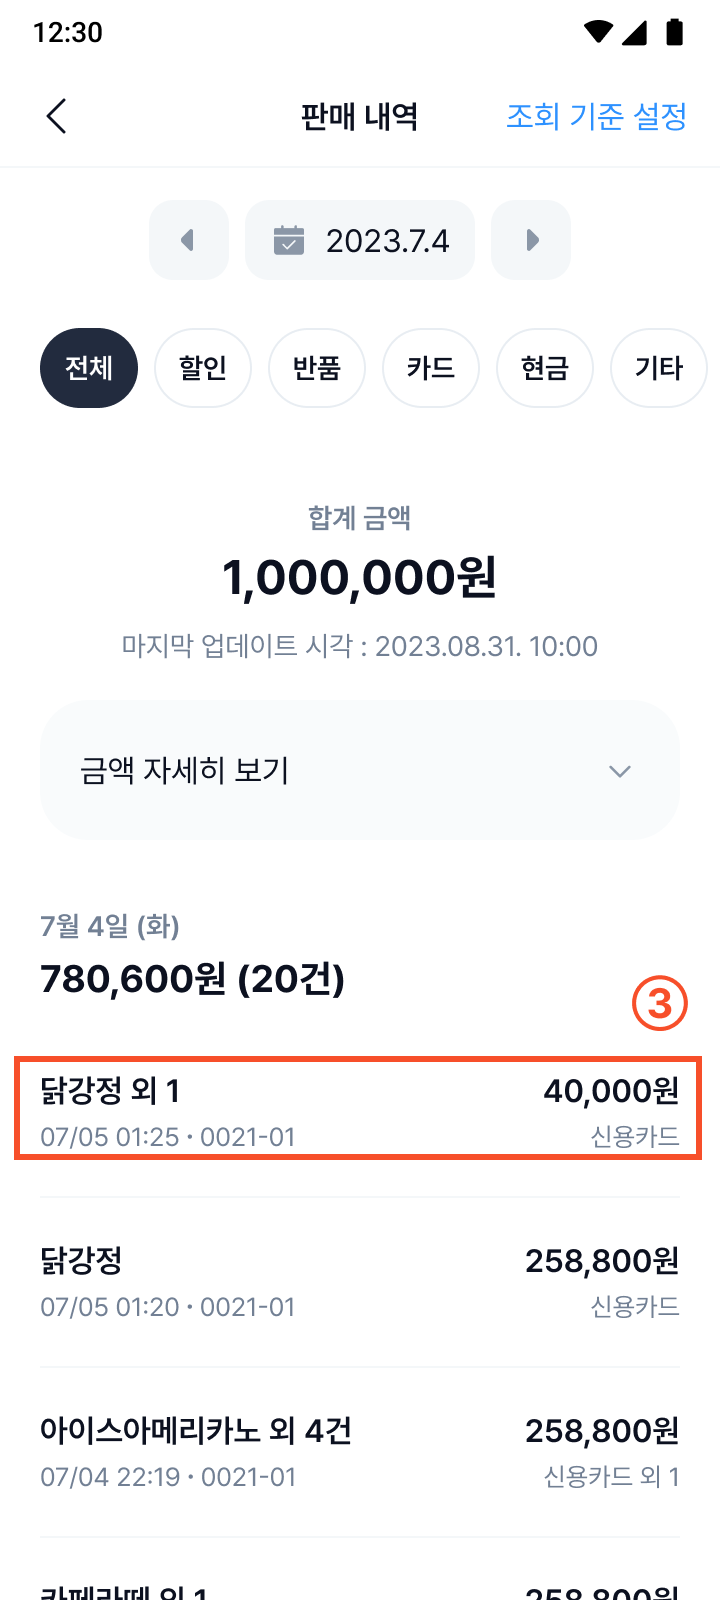Image resolution: width=720 pixels, height=1600 pixels.
Task: Select the 기타 filter chip
Action: pyautogui.click(x=658, y=368)
